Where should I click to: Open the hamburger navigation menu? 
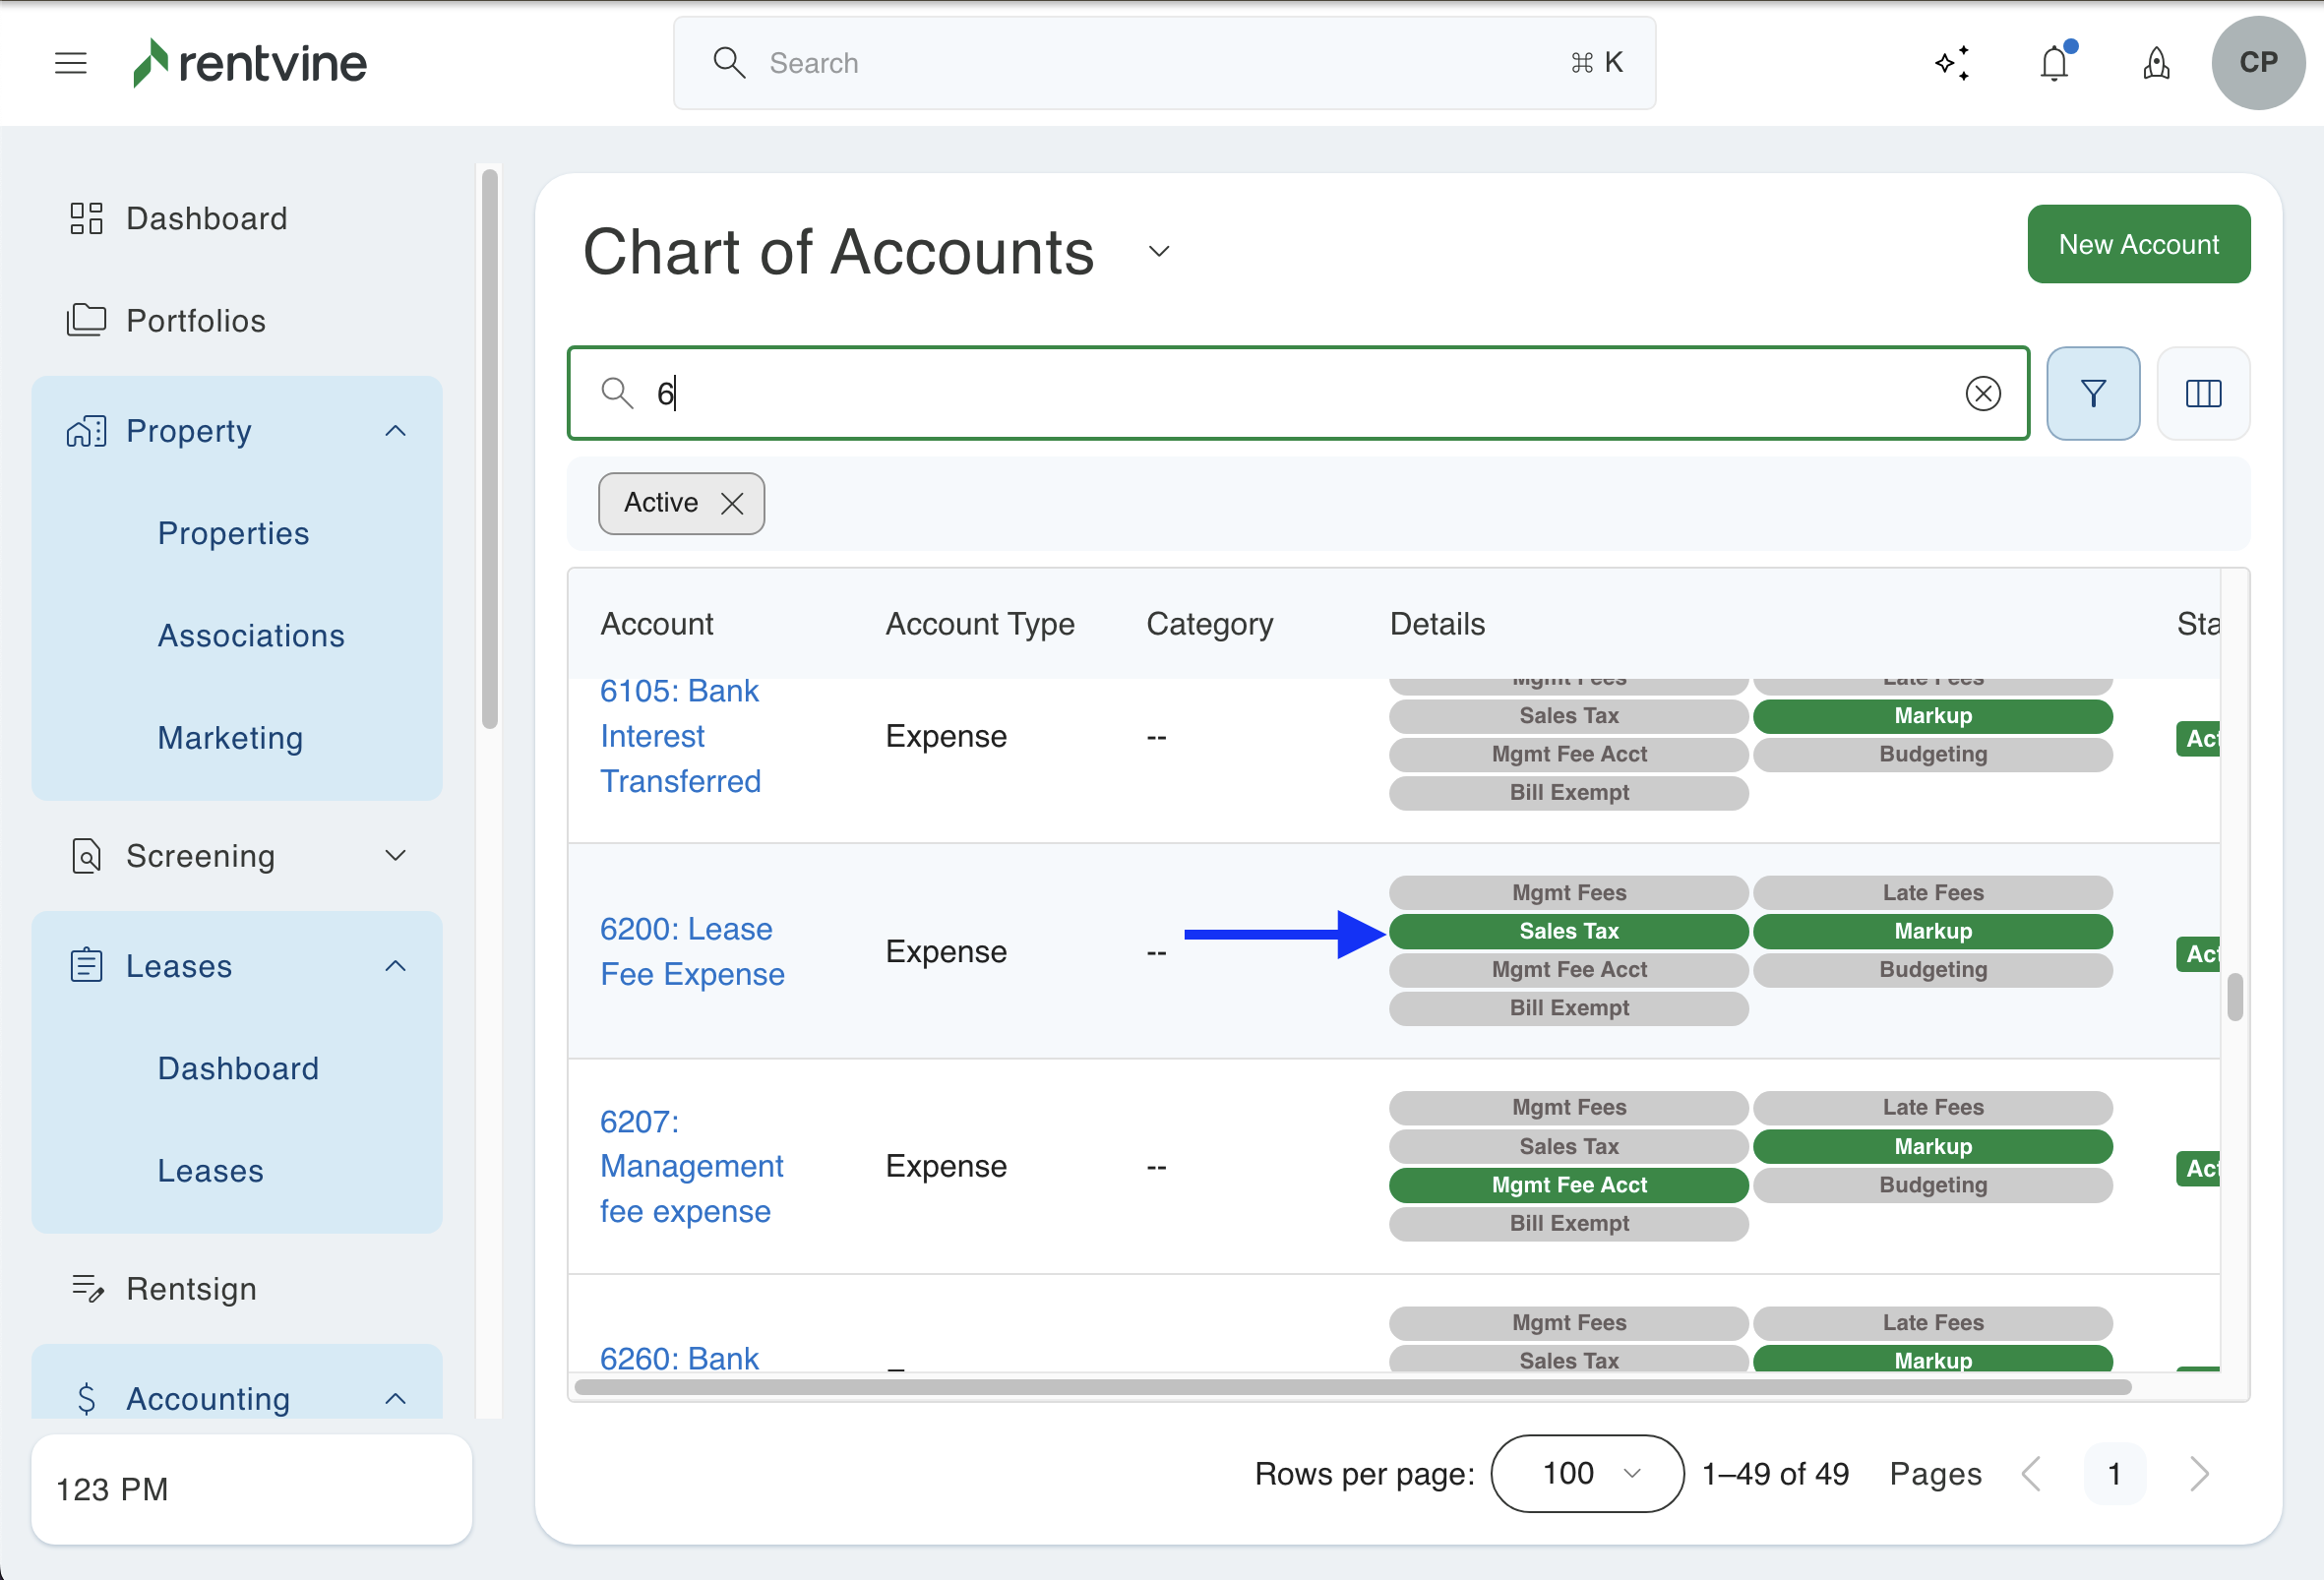[70, 63]
